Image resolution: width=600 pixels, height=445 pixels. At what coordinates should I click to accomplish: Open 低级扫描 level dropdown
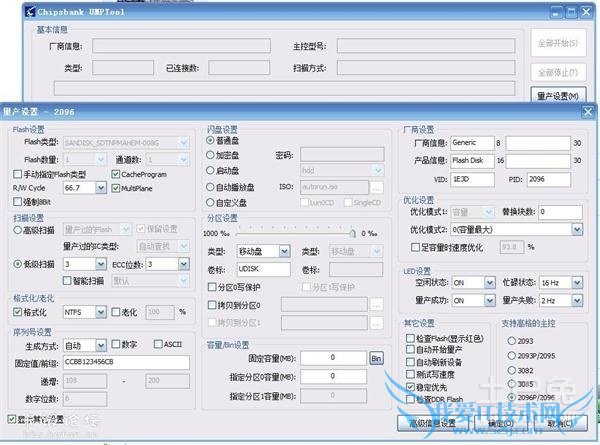tap(101, 264)
